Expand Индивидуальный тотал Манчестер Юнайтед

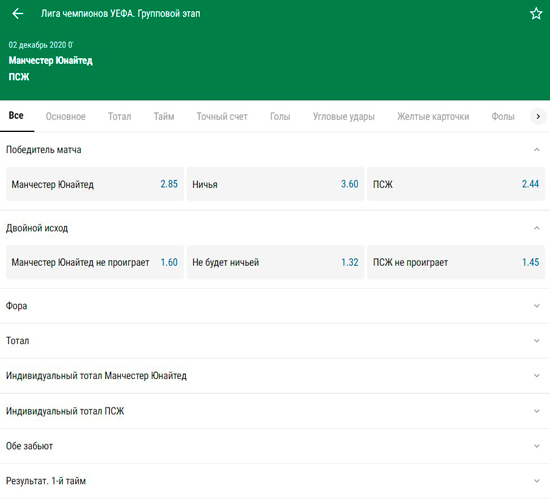tap(275, 376)
